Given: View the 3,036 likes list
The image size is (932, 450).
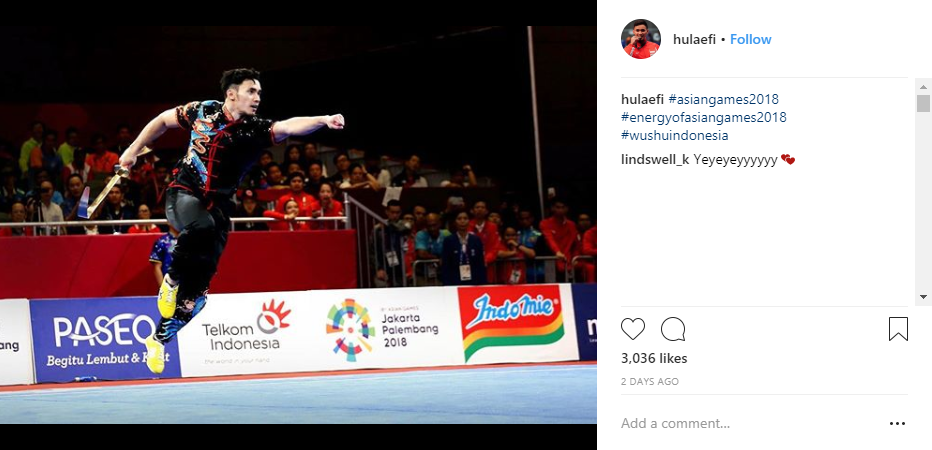Looking at the screenshot, I should 654,358.
